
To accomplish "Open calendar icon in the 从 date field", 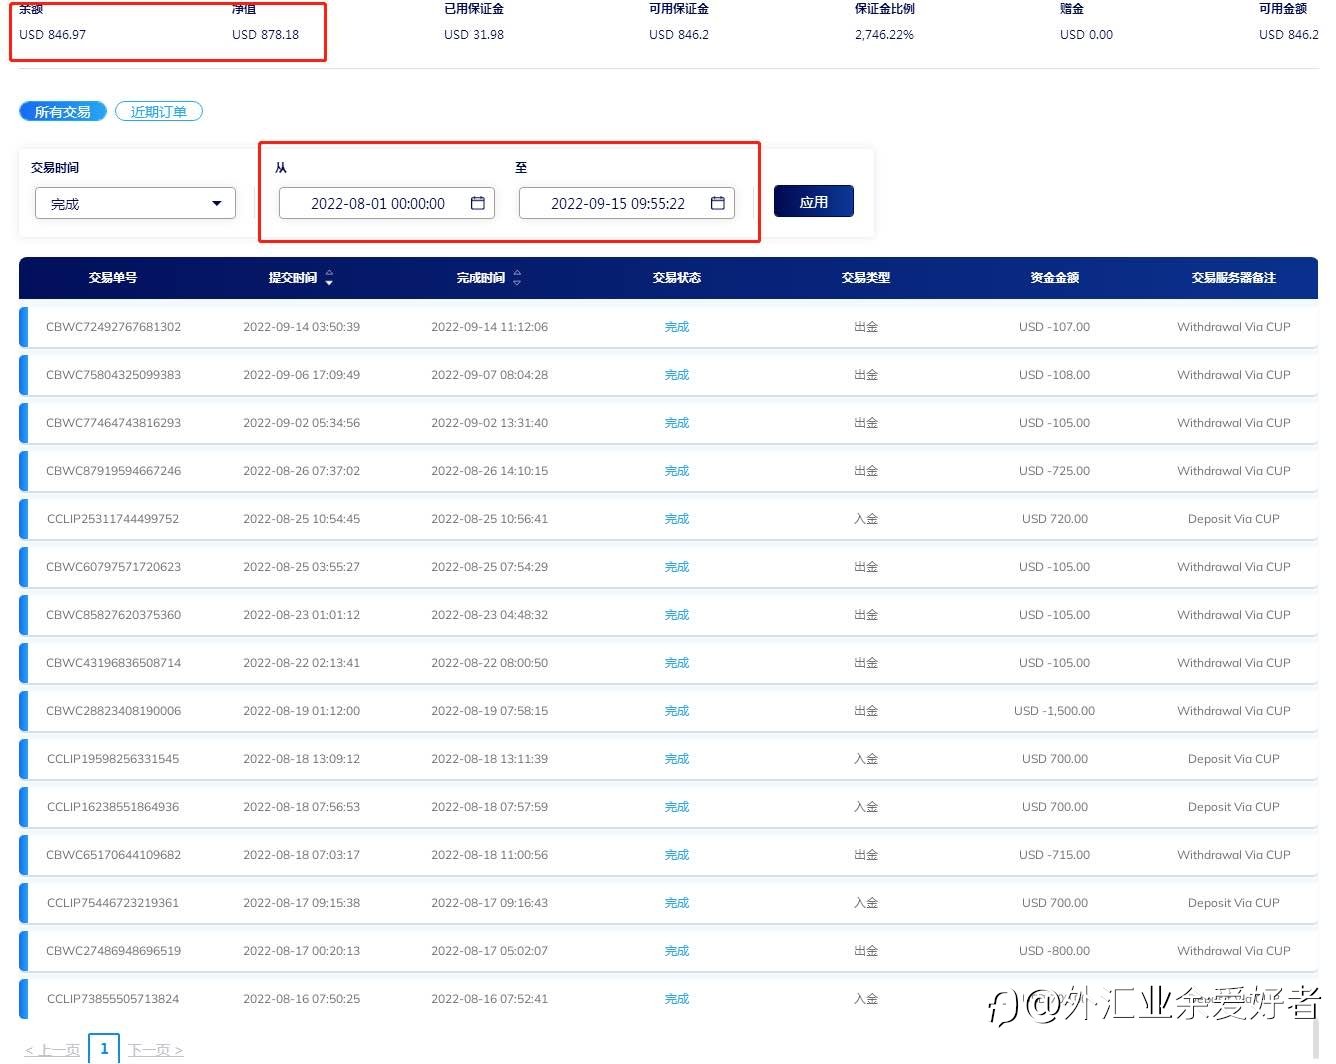I will tap(478, 203).
